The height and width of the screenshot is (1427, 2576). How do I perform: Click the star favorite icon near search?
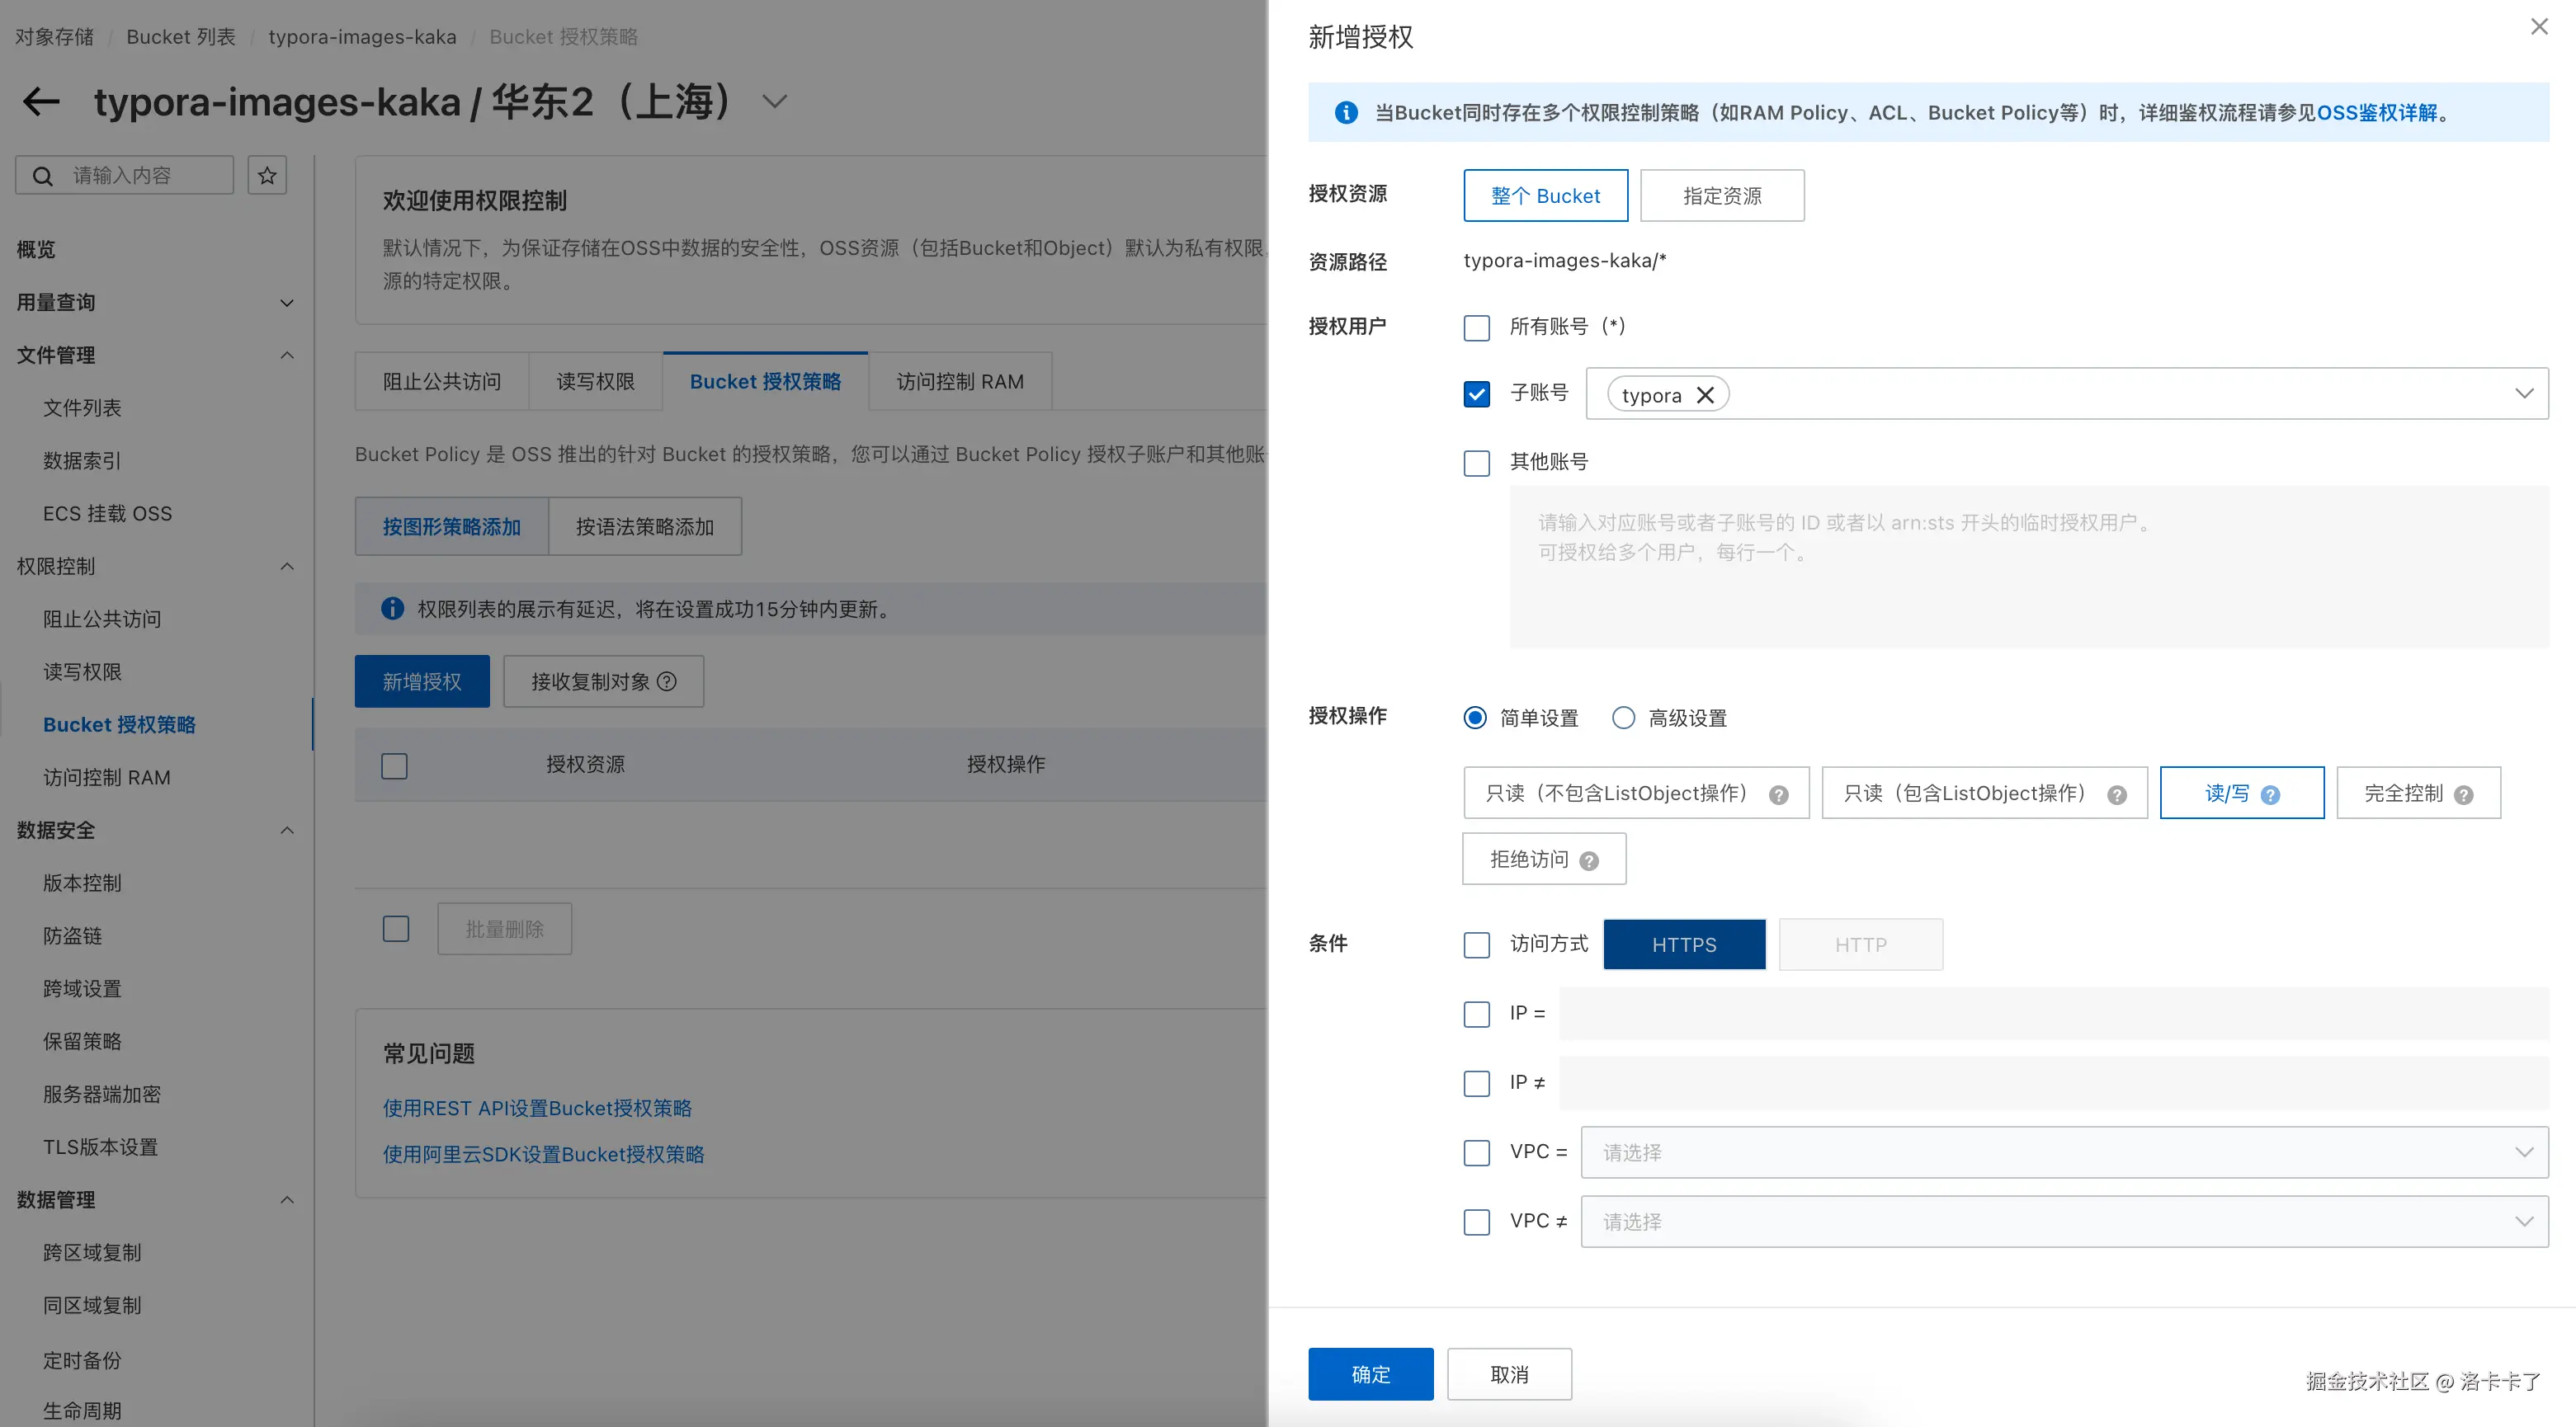pos(267,176)
